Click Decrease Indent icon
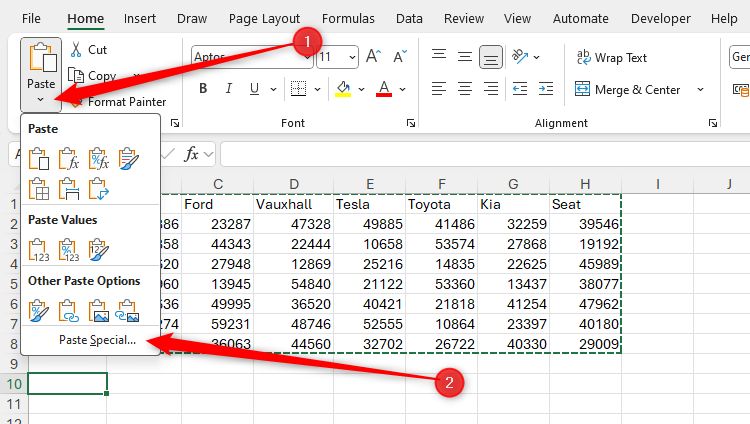This screenshot has width=750, height=424. pyautogui.click(x=520, y=89)
